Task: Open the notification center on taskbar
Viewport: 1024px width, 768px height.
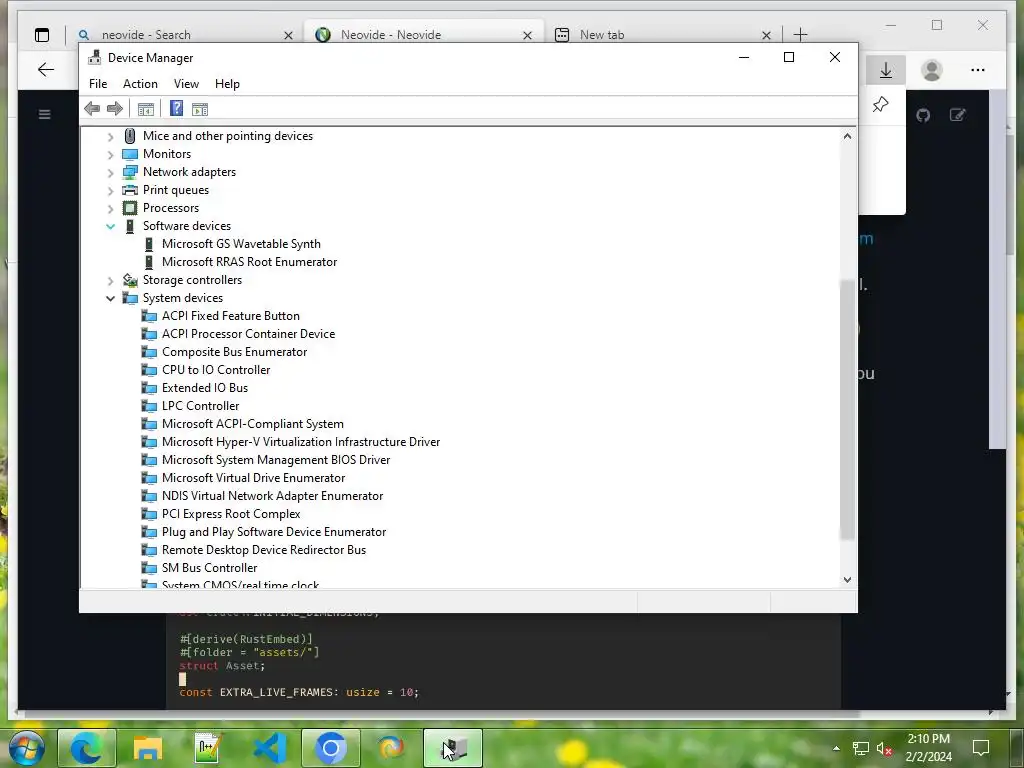Action: click(980, 748)
